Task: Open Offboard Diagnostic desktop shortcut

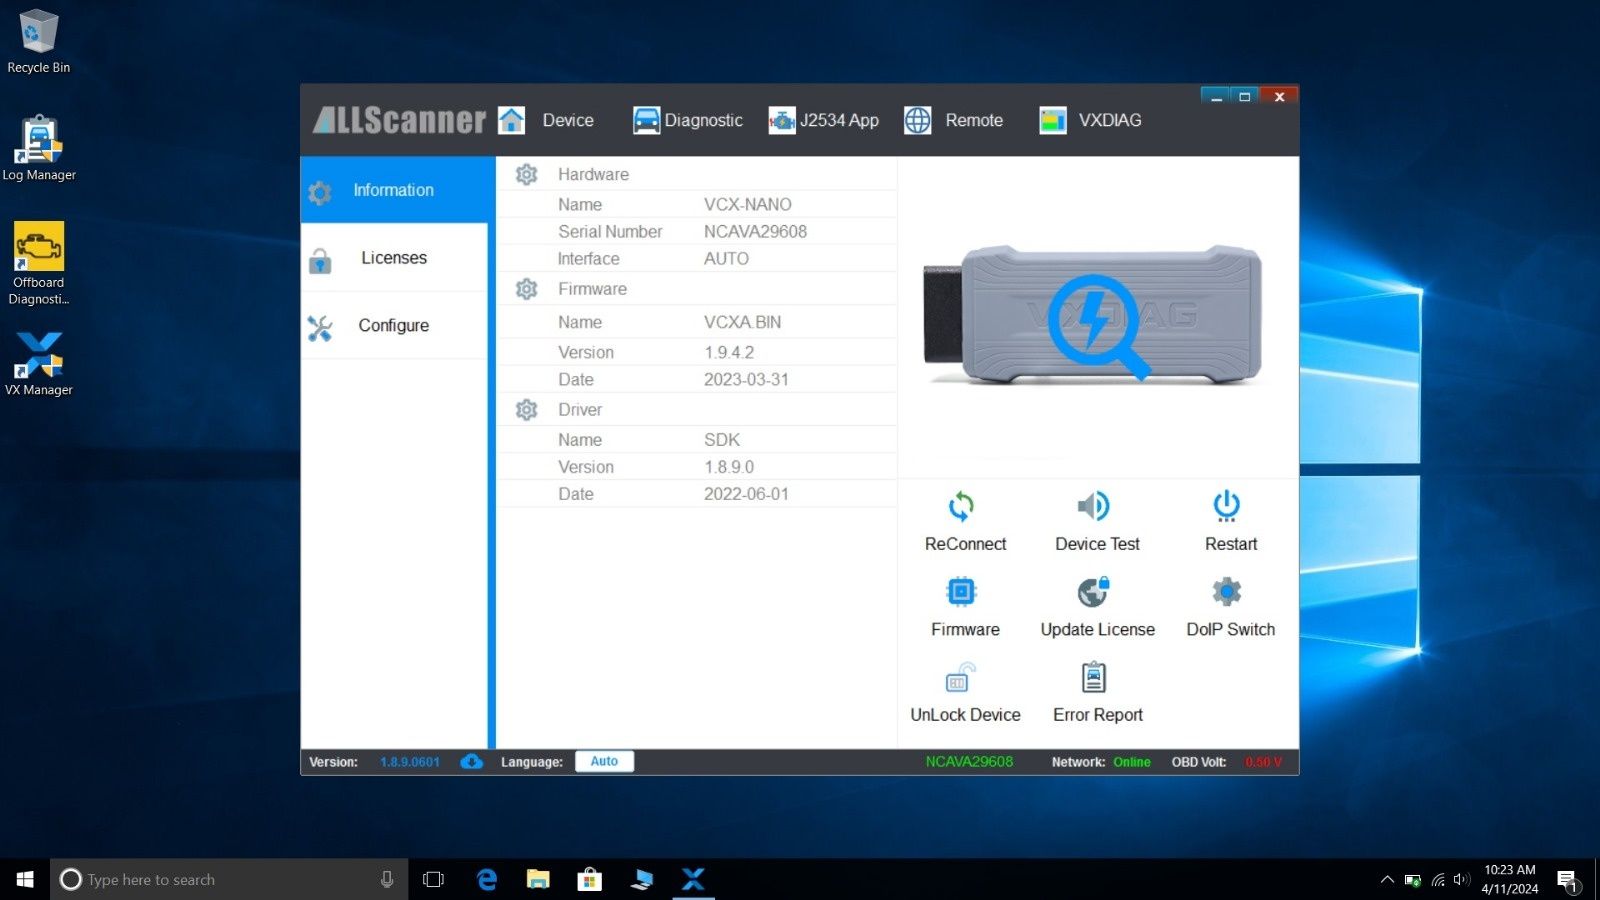Action: pyautogui.click(x=39, y=263)
